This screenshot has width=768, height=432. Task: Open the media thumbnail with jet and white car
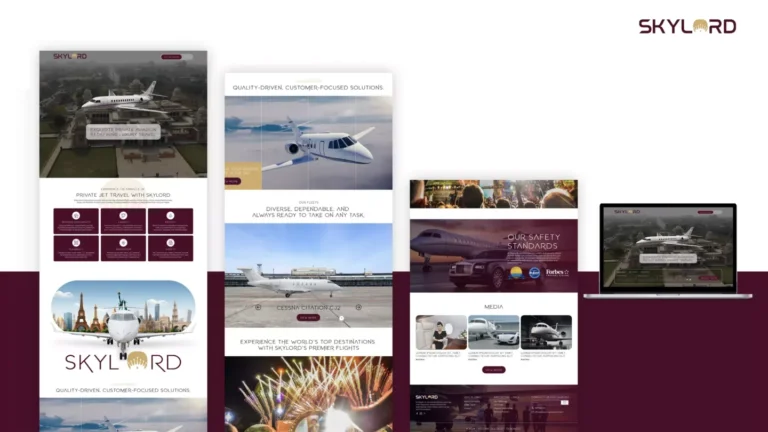pyautogui.click(x=494, y=332)
